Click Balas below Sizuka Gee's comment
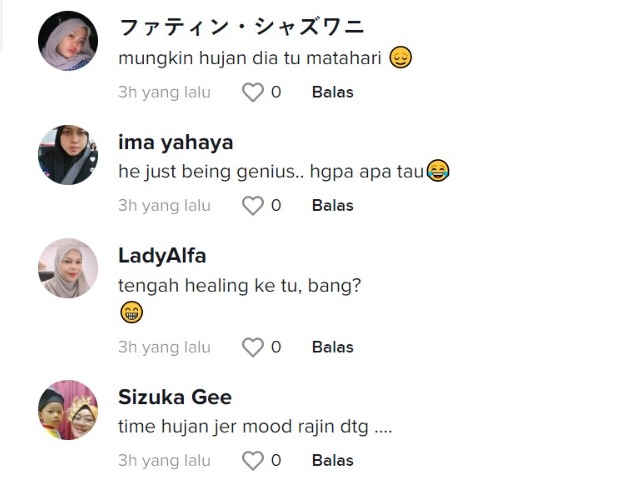Viewport: 628px width, 487px height. (332, 461)
